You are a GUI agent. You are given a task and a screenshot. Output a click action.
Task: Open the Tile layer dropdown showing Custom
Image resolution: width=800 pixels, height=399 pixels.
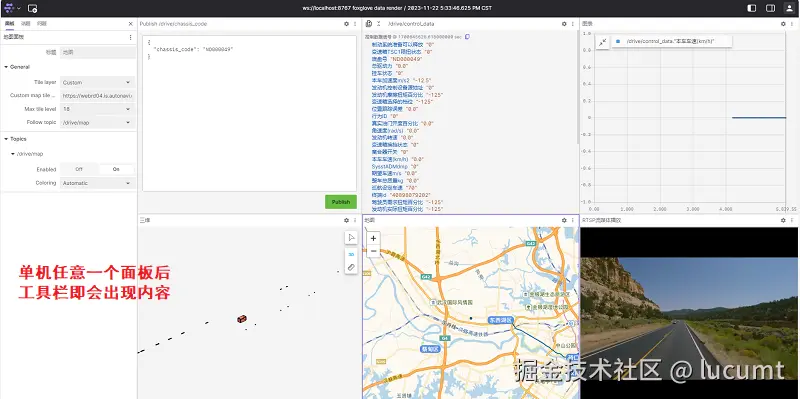(97, 82)
